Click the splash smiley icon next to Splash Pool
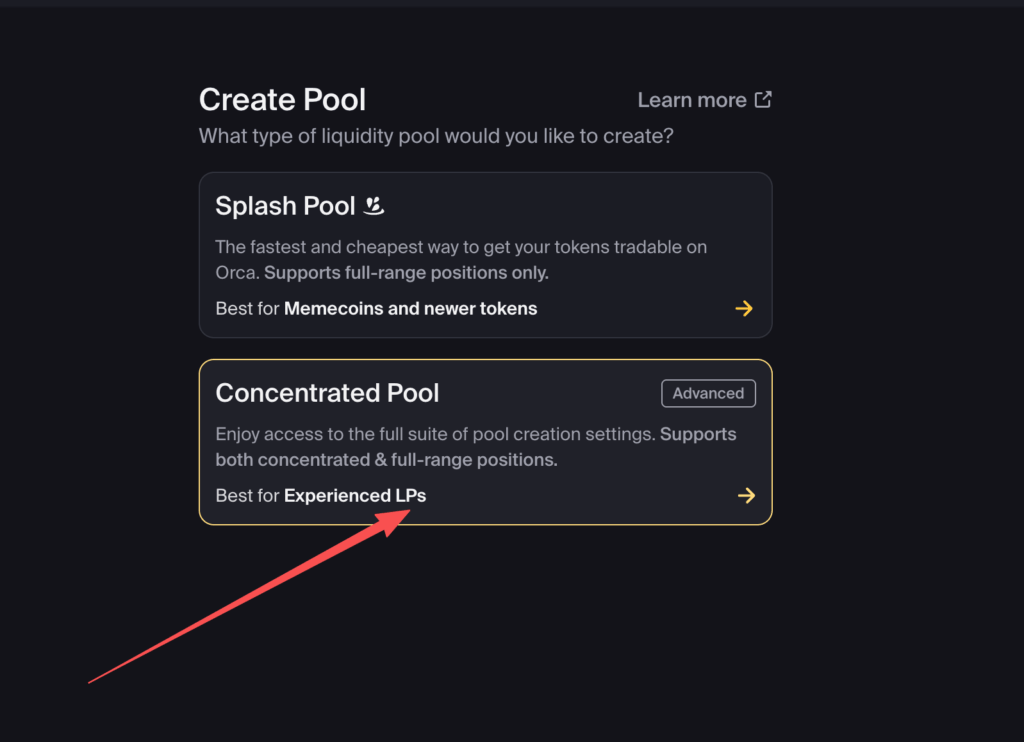 tap(374, 206)
